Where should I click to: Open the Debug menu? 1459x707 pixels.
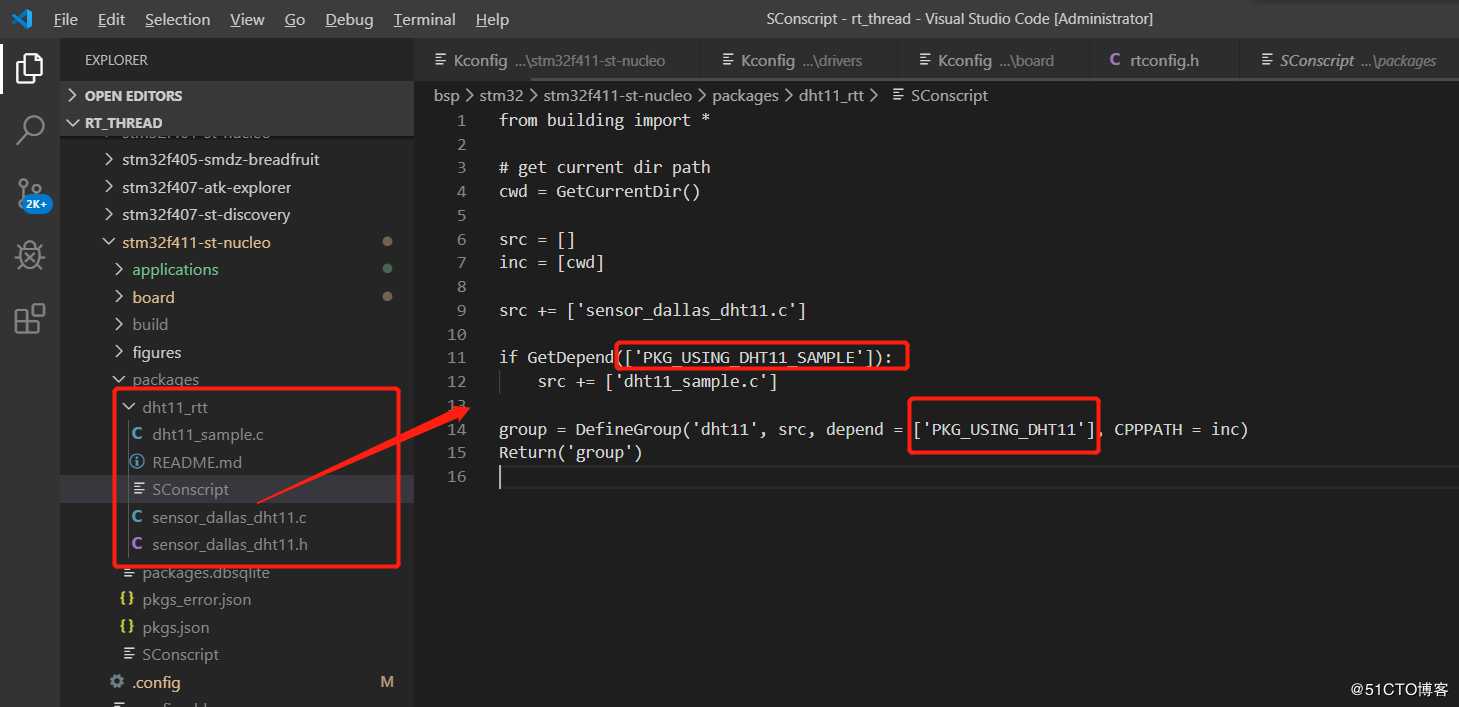(x=349, y=19)
